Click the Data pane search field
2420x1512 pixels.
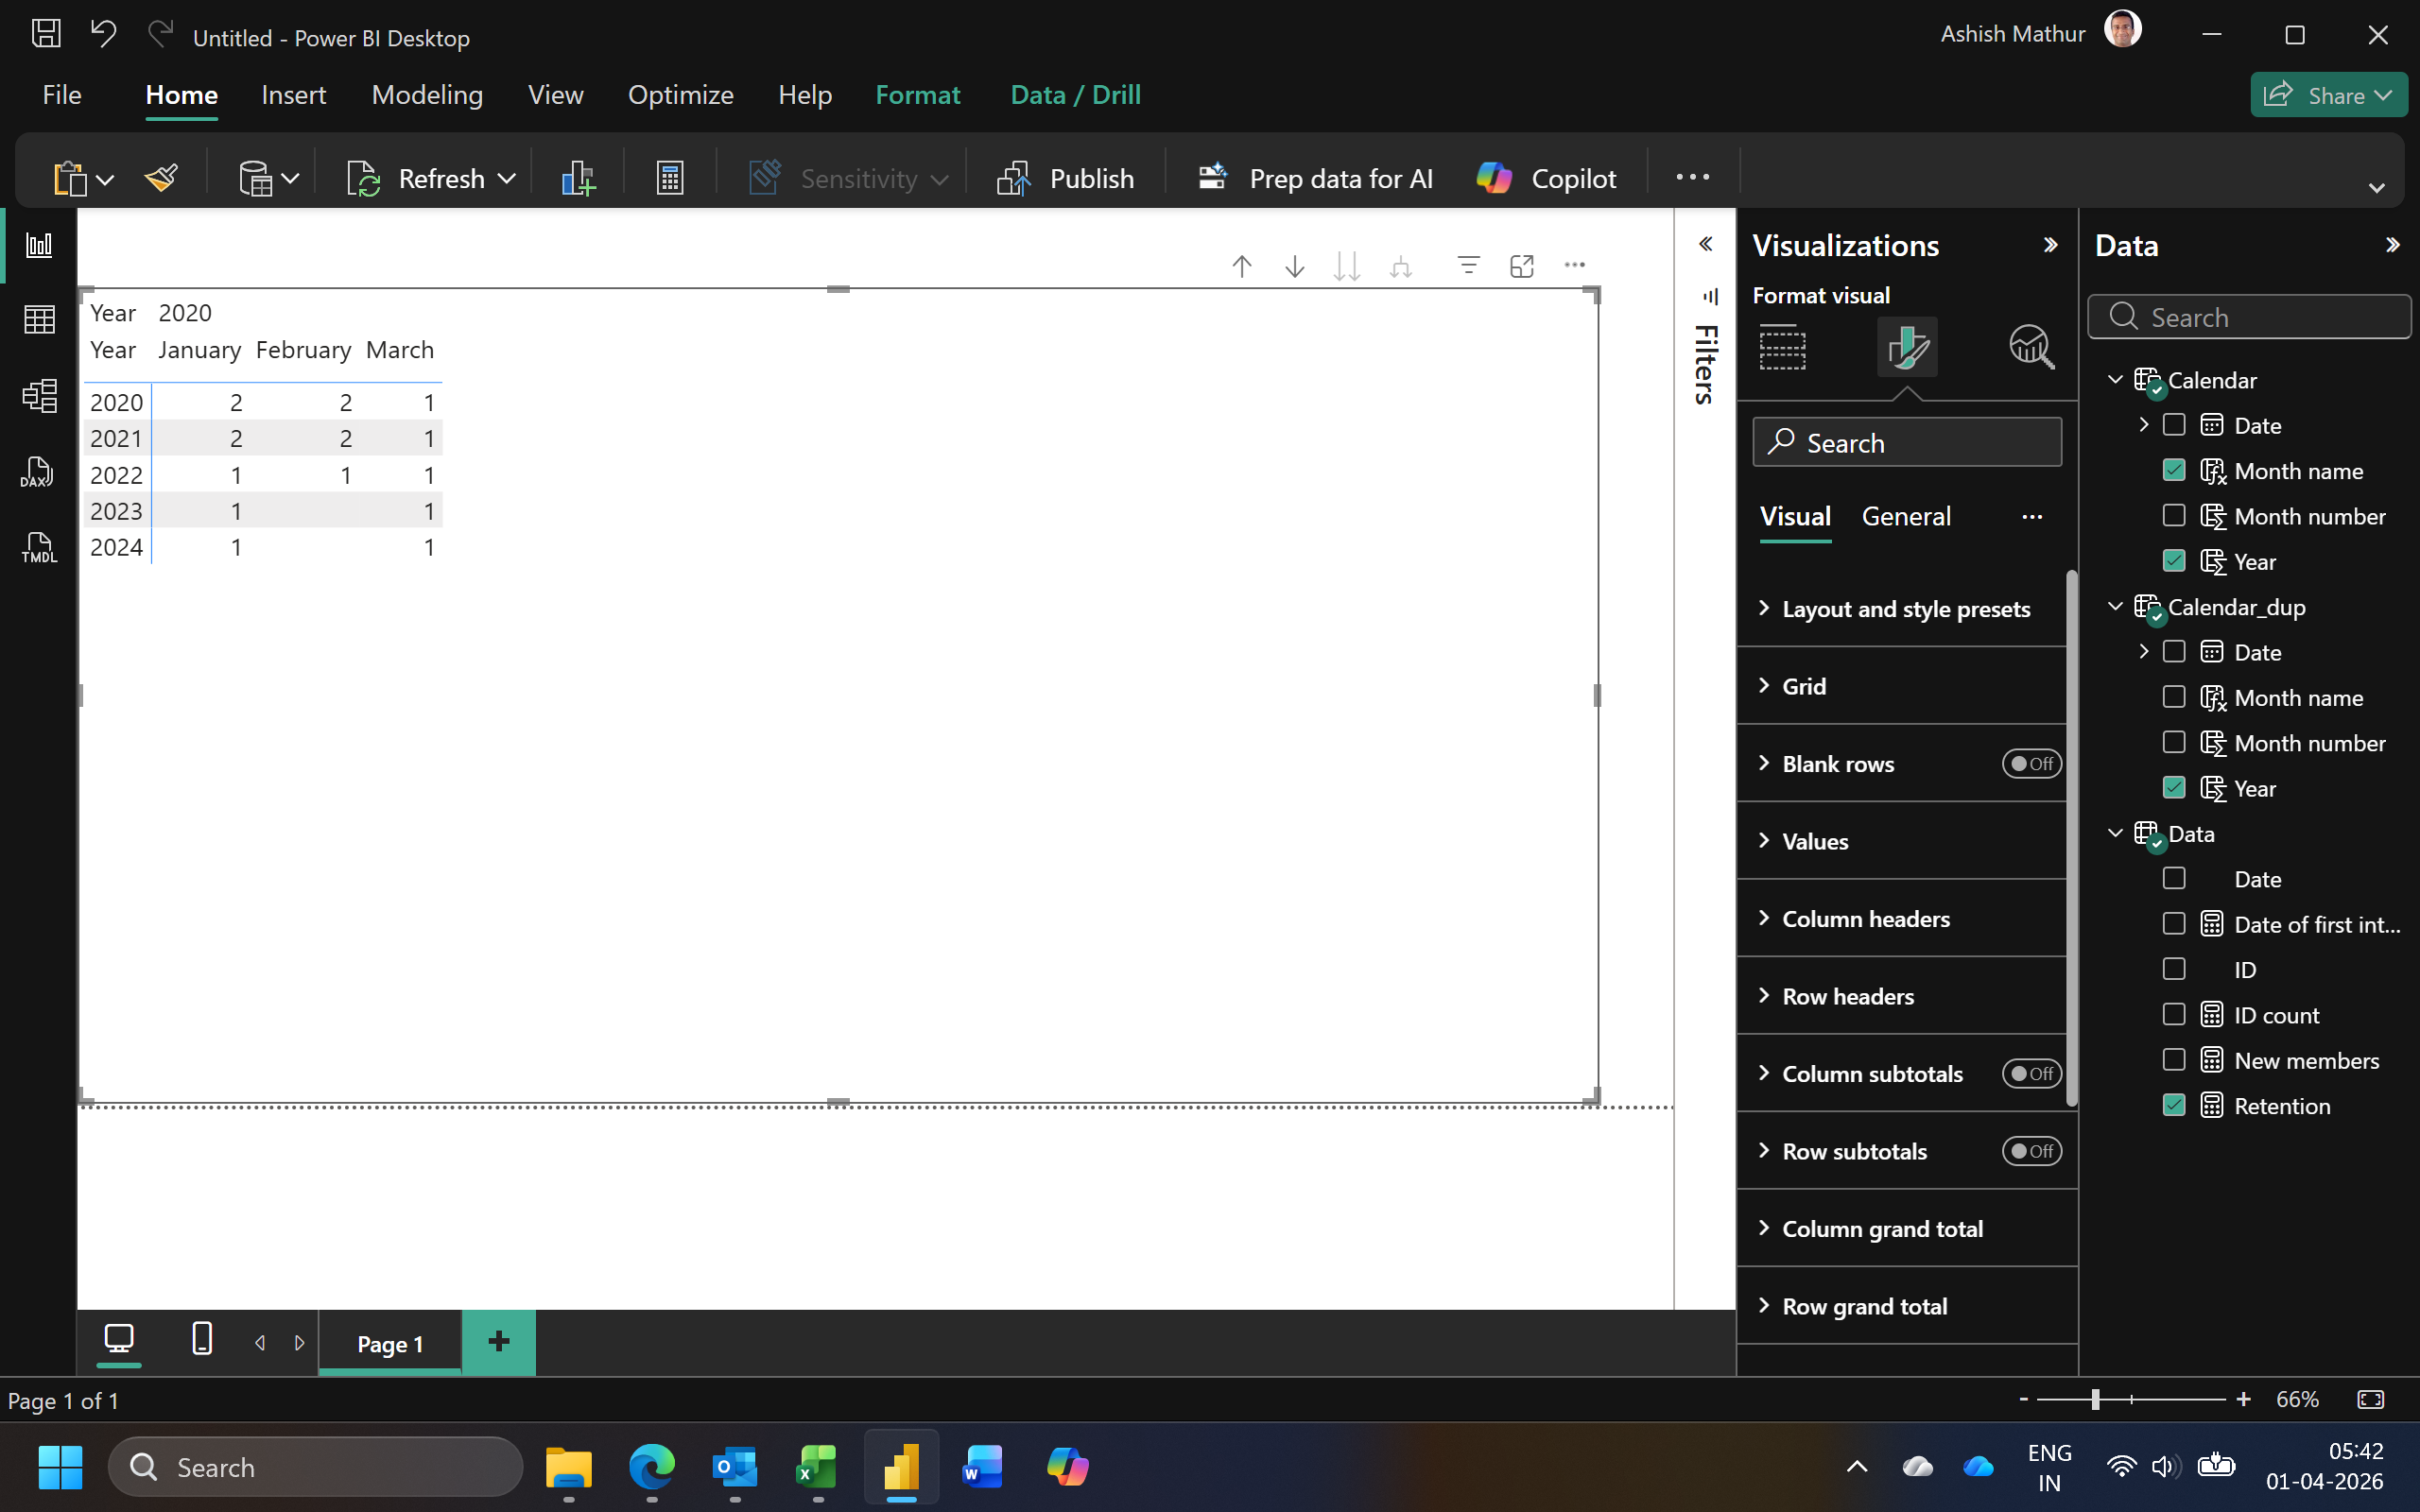tap(2249, 317)
